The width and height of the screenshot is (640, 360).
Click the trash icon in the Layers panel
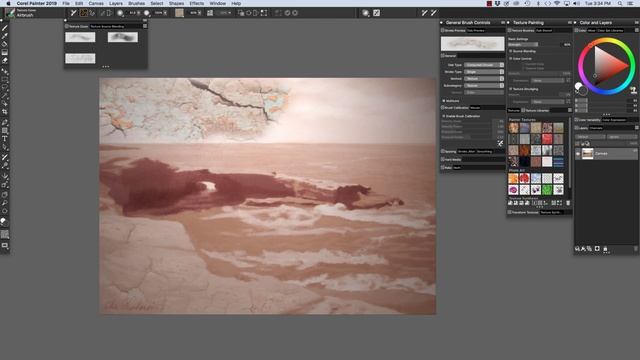[636, 249]
